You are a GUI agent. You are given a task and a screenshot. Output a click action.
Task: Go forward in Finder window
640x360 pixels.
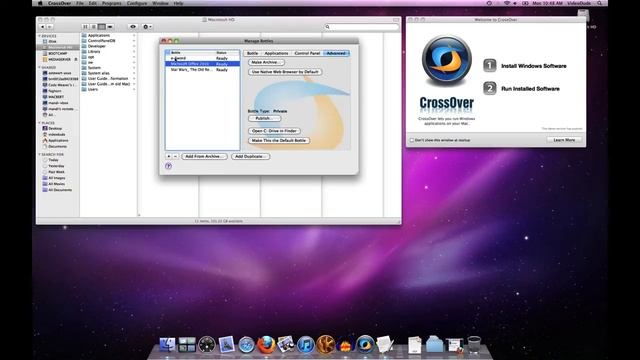[49, 27]
